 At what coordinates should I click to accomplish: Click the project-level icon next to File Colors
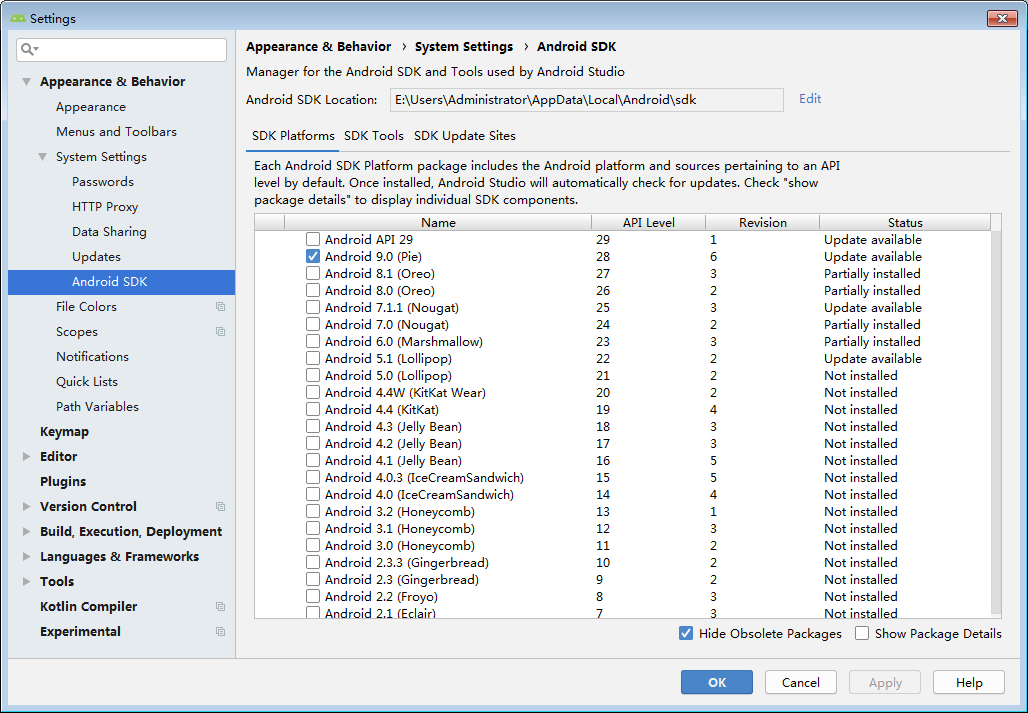(220, 307)
